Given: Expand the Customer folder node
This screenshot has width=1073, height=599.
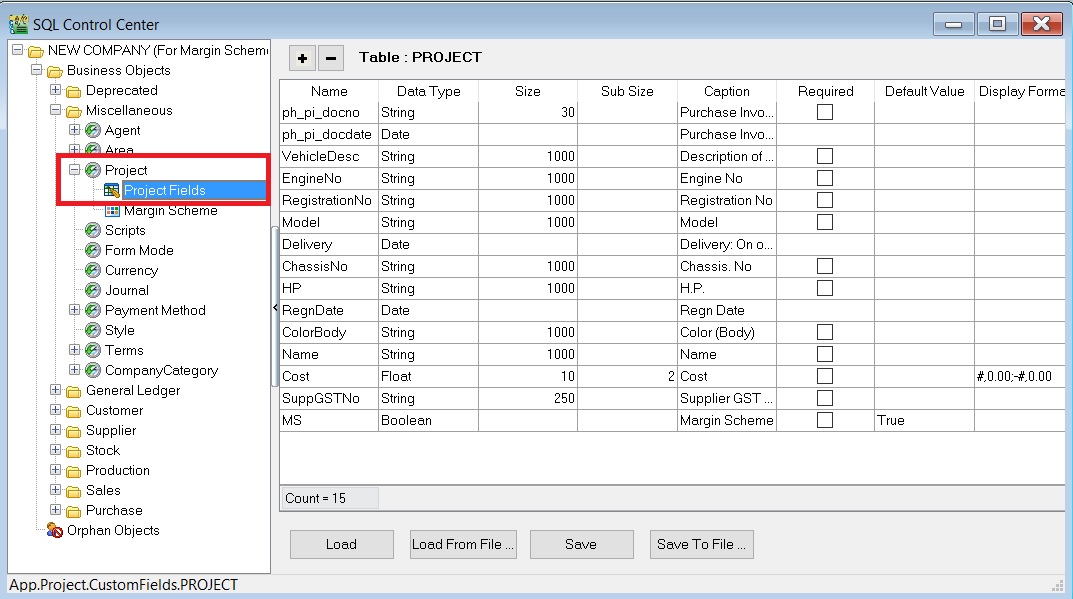Looking at the screenshot, I should point(56,410).
